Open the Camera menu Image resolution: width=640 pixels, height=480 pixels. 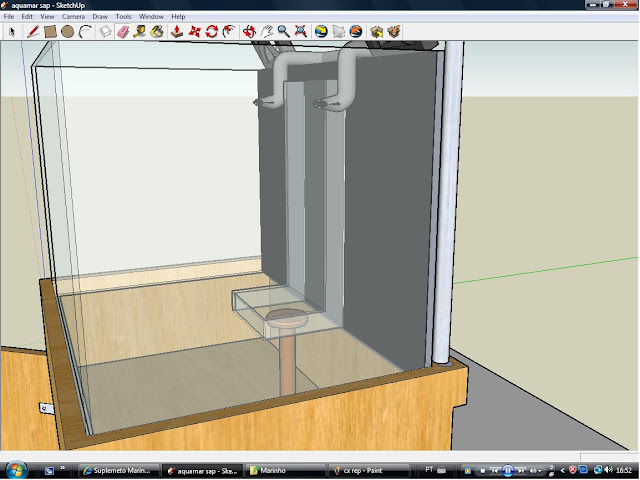pos(73,17)
